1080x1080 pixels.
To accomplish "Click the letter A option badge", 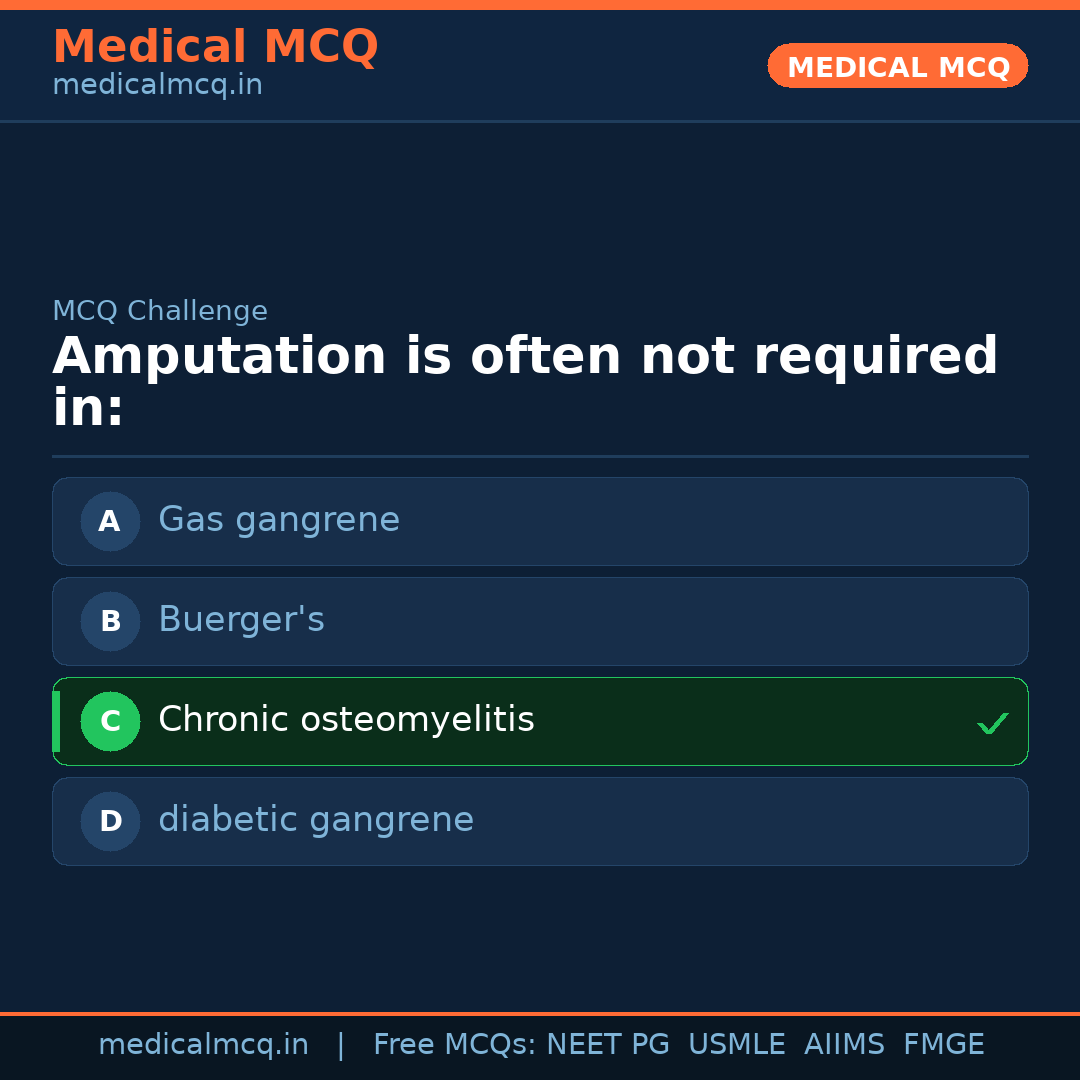I will [110, 521].
